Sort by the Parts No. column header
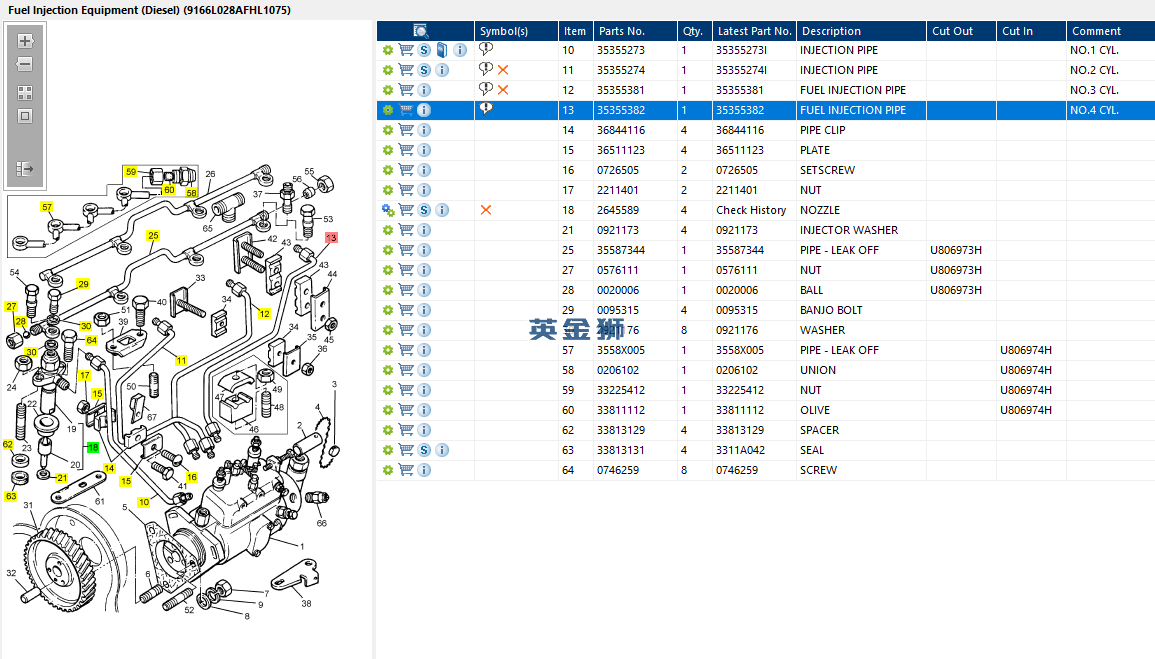The height and width of the screenshot is (659, 1155). (x=636, y=31)
